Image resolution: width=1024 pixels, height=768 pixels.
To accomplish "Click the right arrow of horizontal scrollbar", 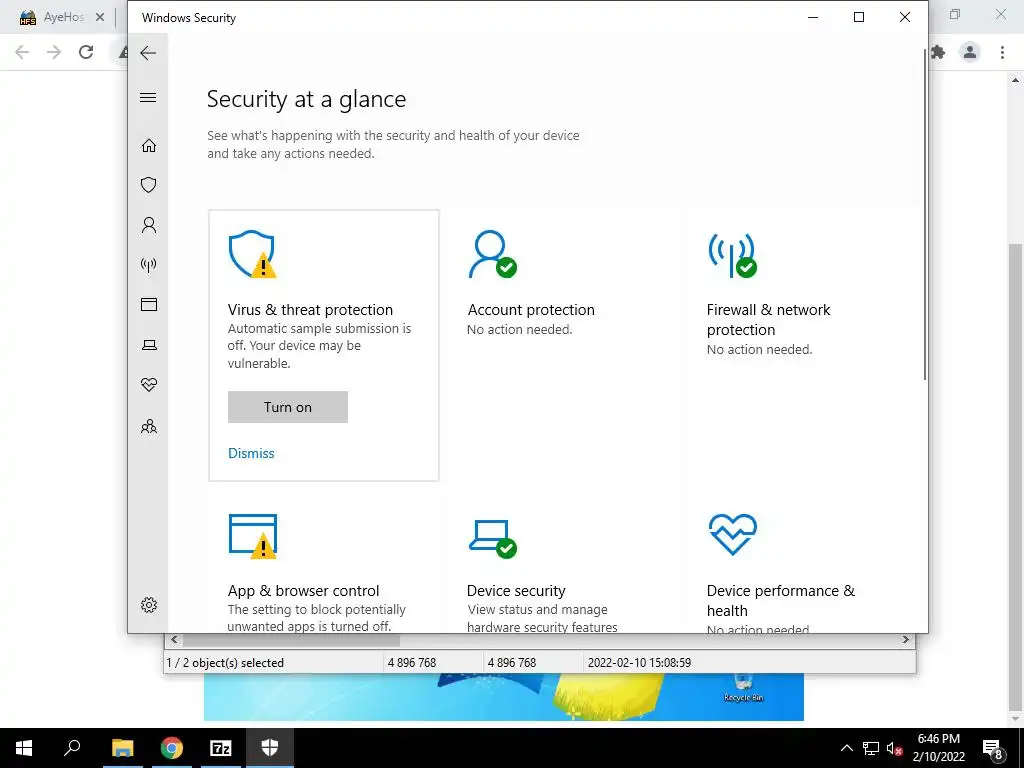I will click(906, 639).
